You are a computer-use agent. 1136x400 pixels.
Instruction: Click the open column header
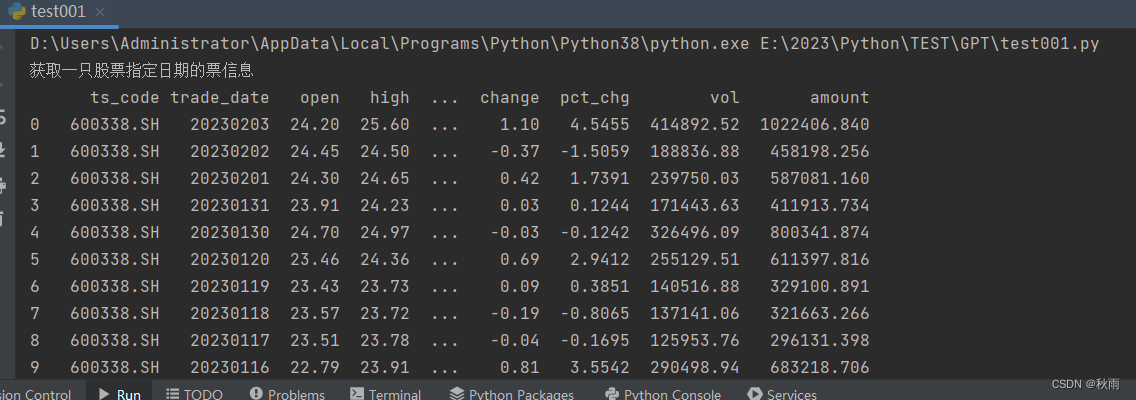pos(320,98)
